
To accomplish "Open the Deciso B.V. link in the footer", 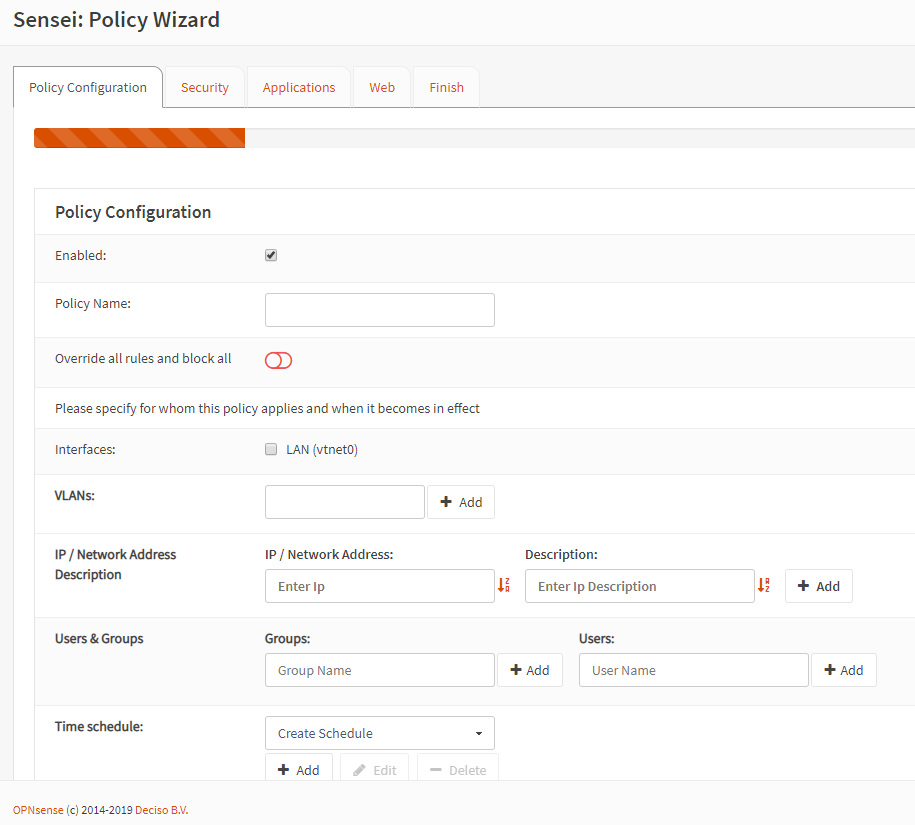I will tap(161, 809).
